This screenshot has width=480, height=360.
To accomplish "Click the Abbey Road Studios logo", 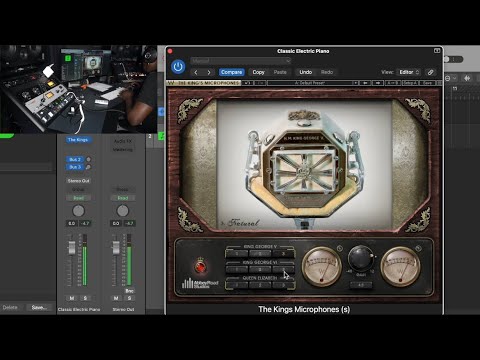I will tap(200, 284).
